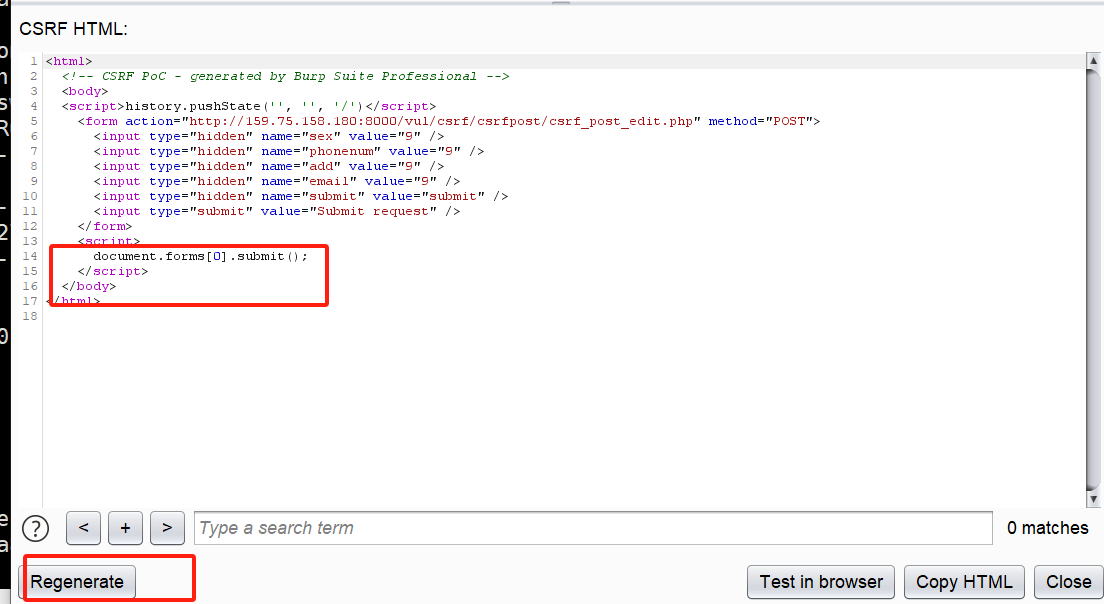Click the form action URL text

click(441, 121)
